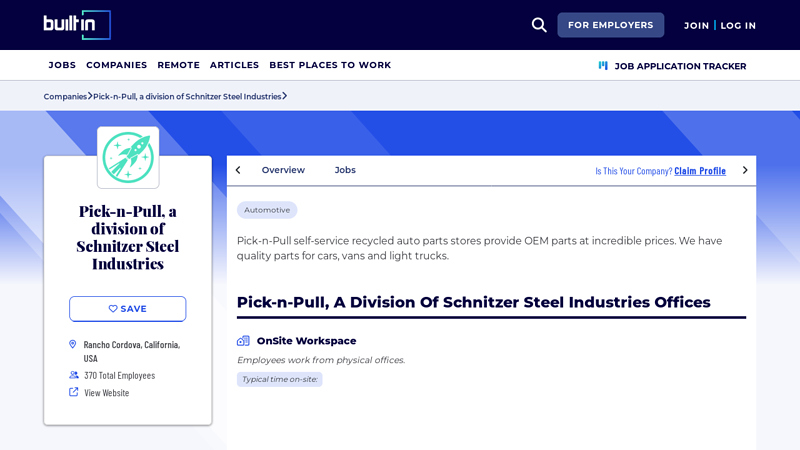Click the job application tracker icon

(x=603, y=66)
